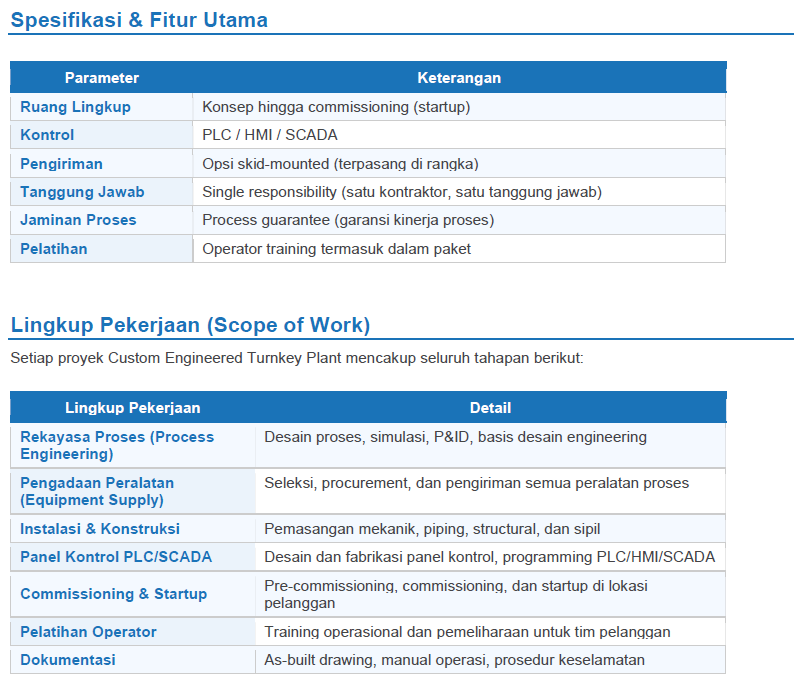Click the 'Process guarantee' description cell
The image size is (794, 694).
459,220
